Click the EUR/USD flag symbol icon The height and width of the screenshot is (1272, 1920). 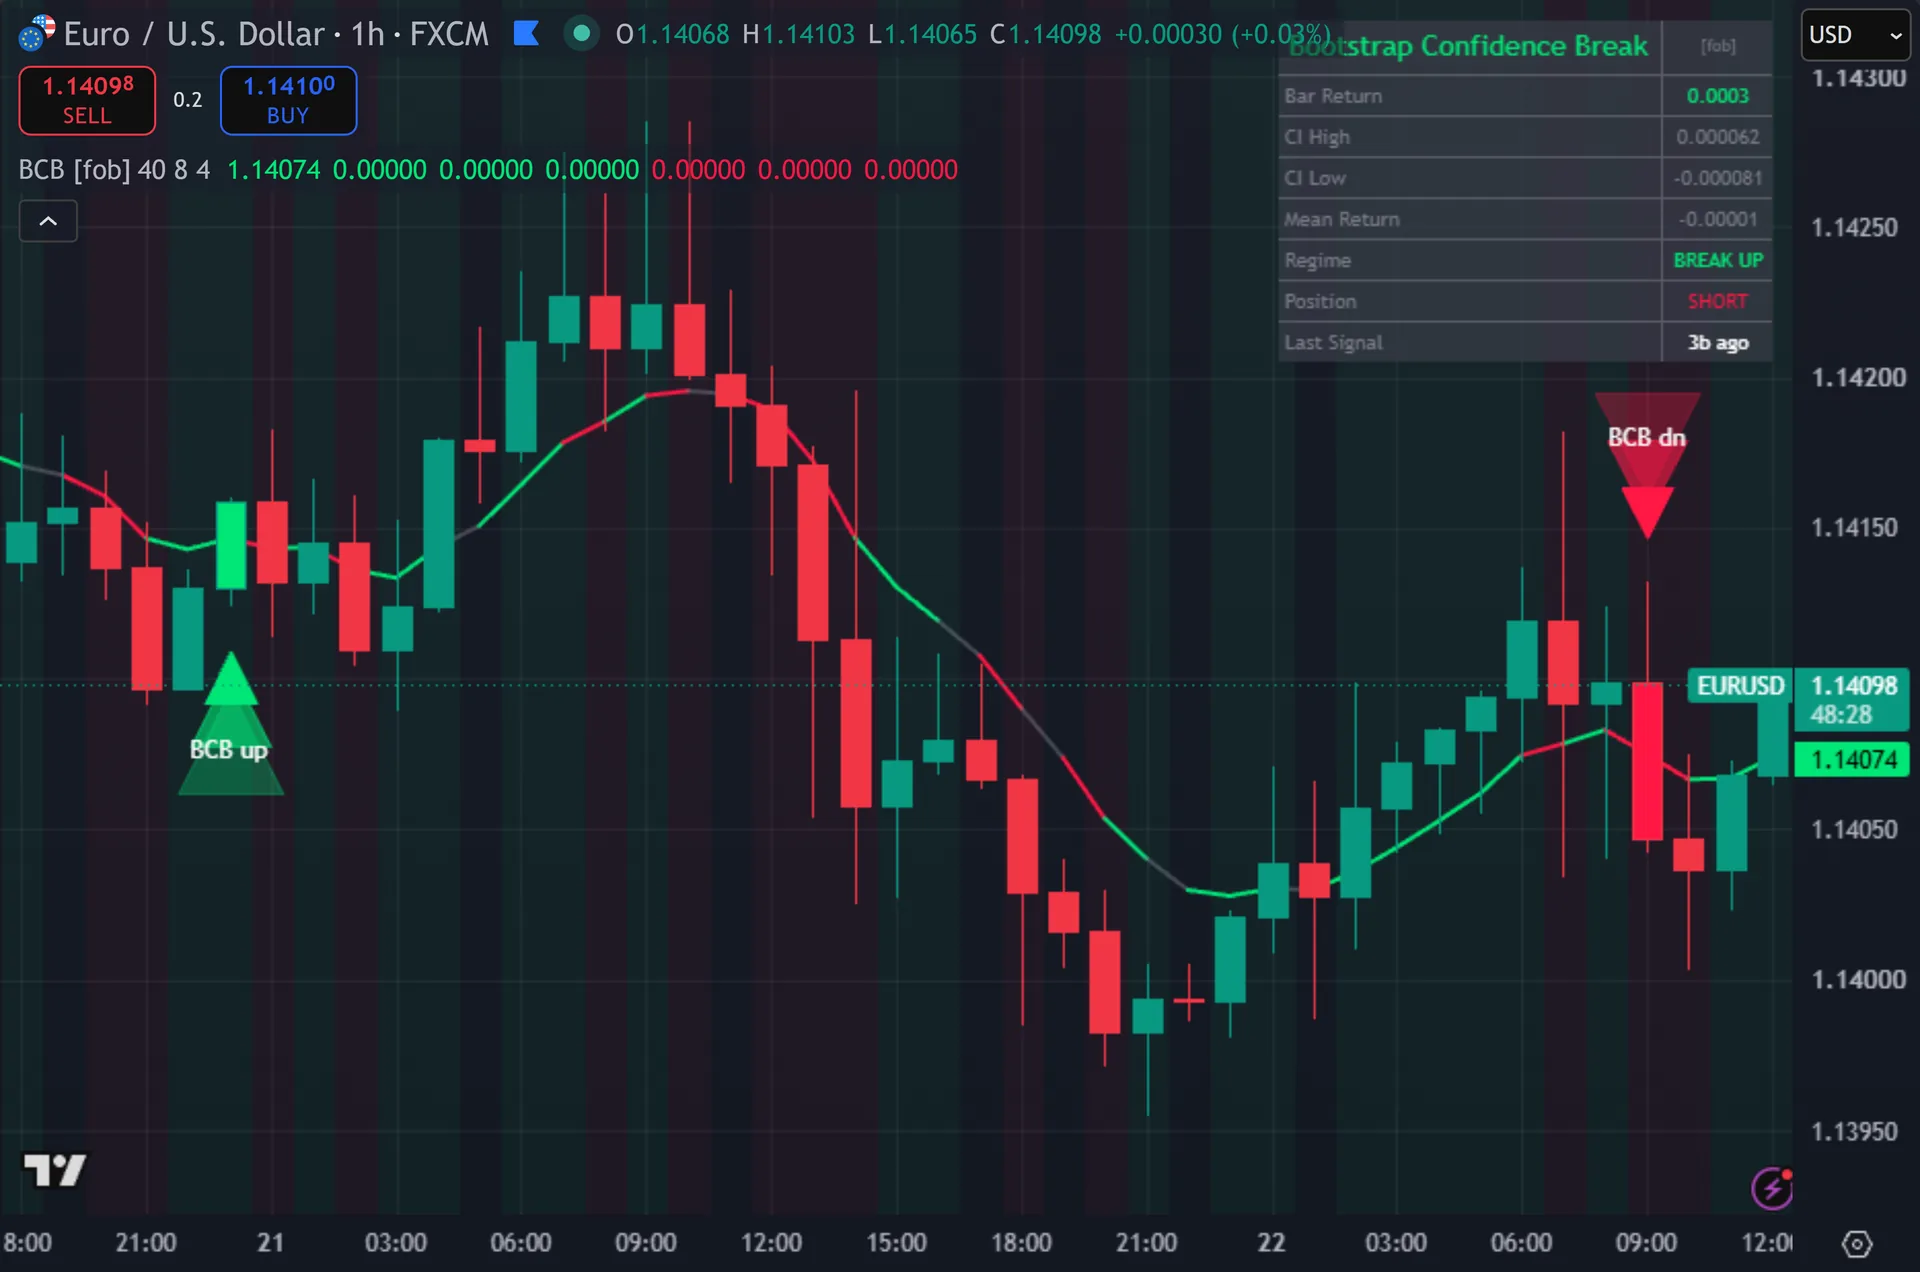37,33
